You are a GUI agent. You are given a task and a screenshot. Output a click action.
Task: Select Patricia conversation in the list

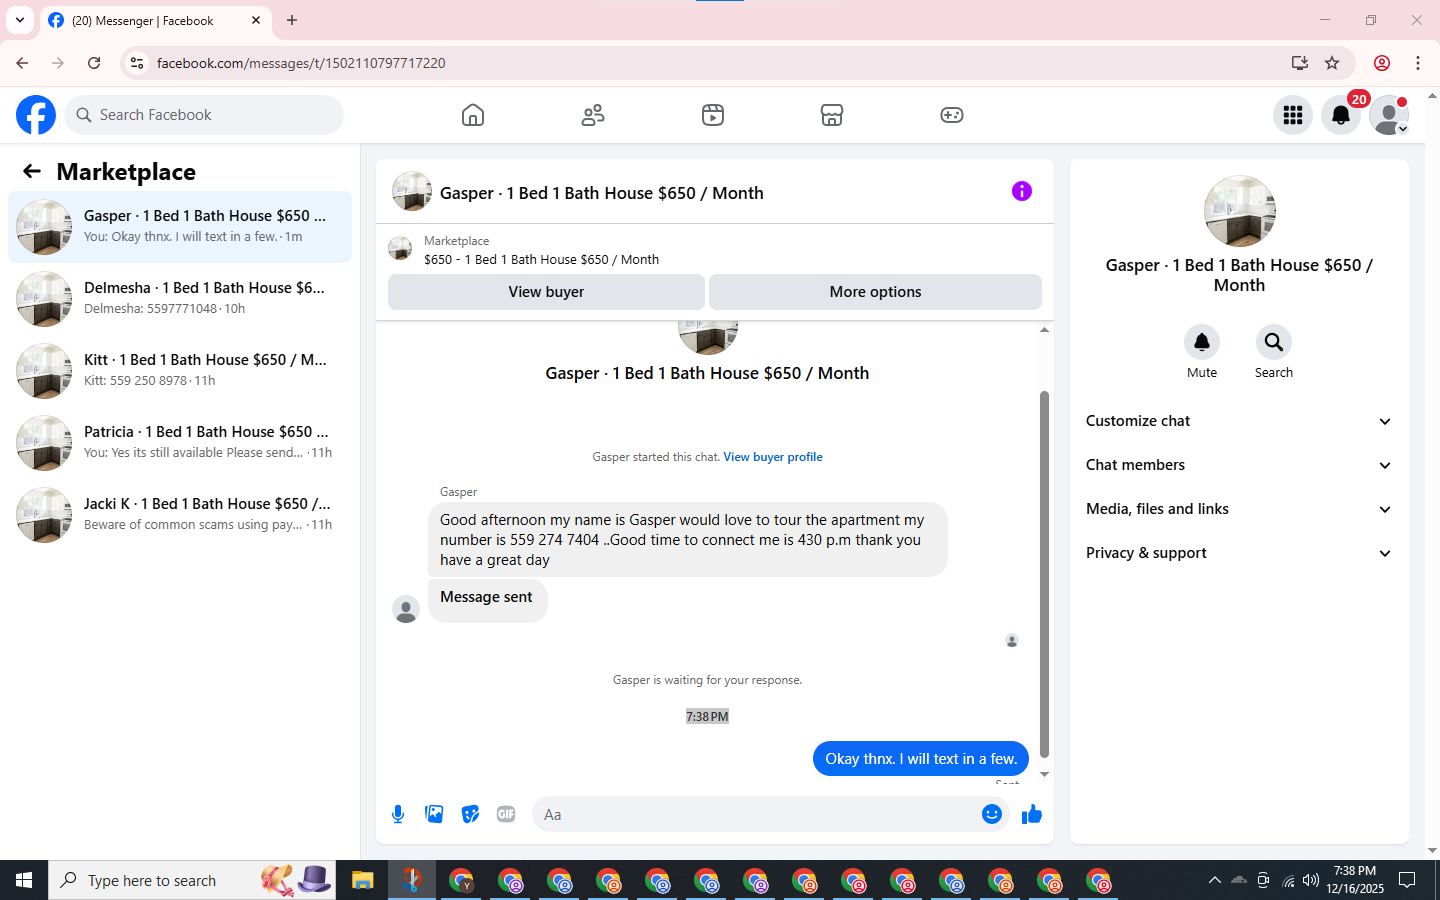pos(180,443)
